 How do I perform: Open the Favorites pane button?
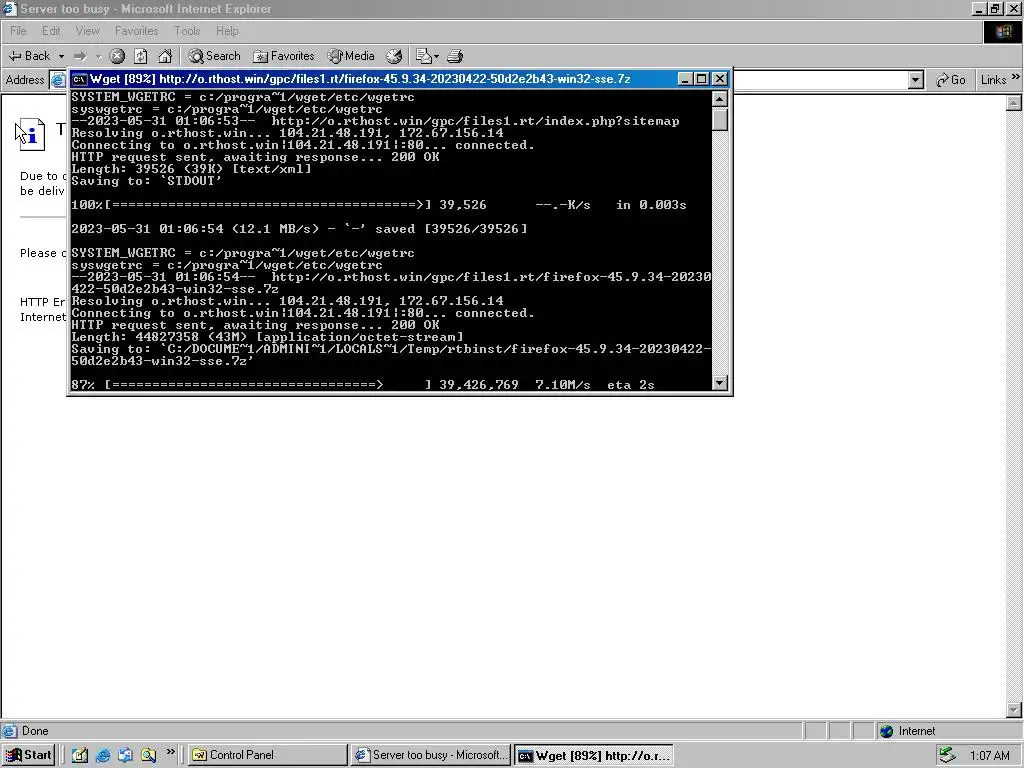tap(284, 56)
